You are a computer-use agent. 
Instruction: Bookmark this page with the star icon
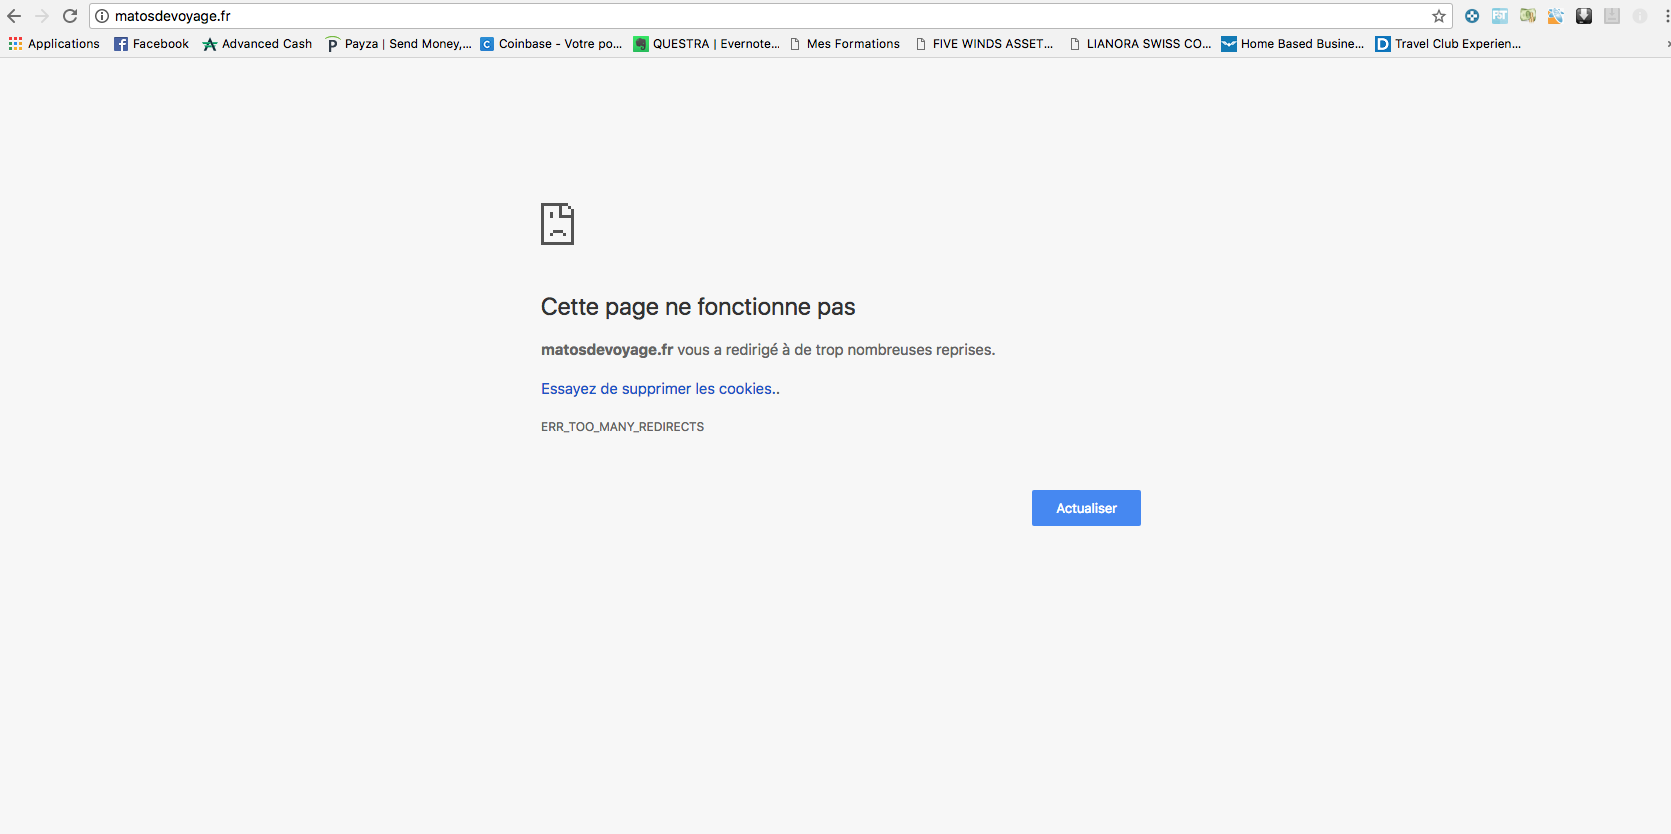coord(1439,16)
